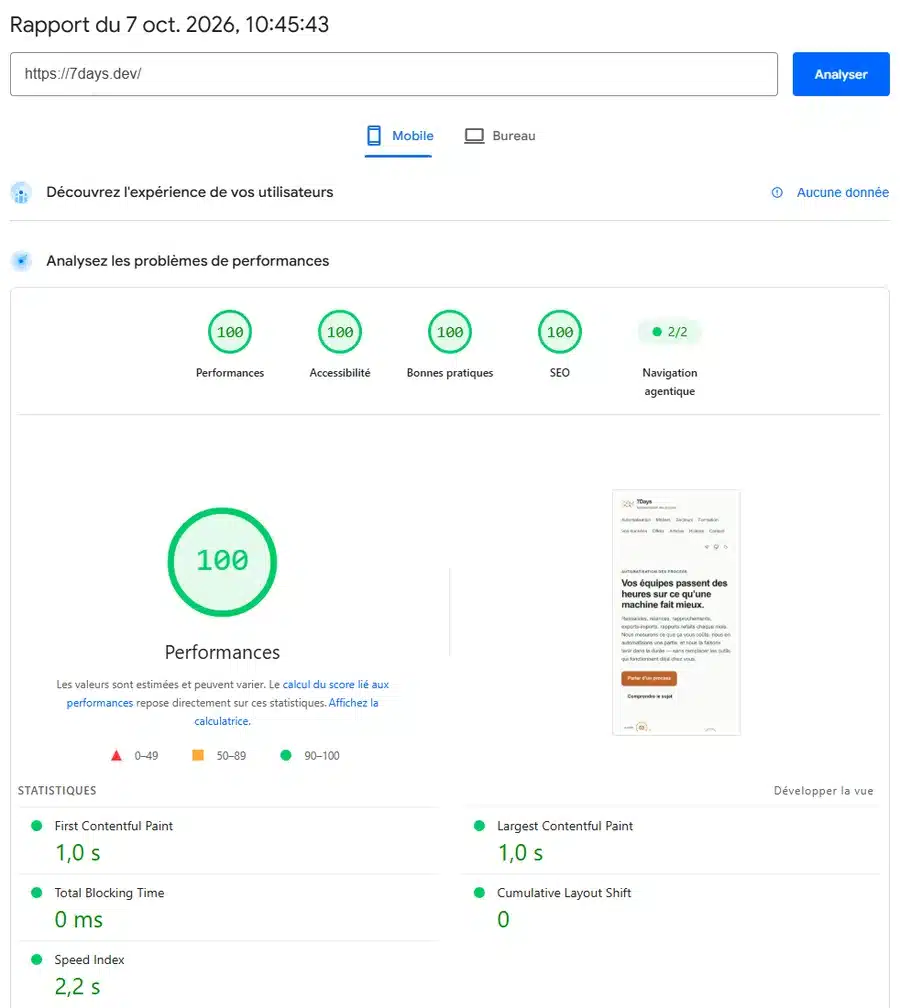Click the Bonnes pratiques score gauge
The image size is (900, 1008).
(450, 332)
